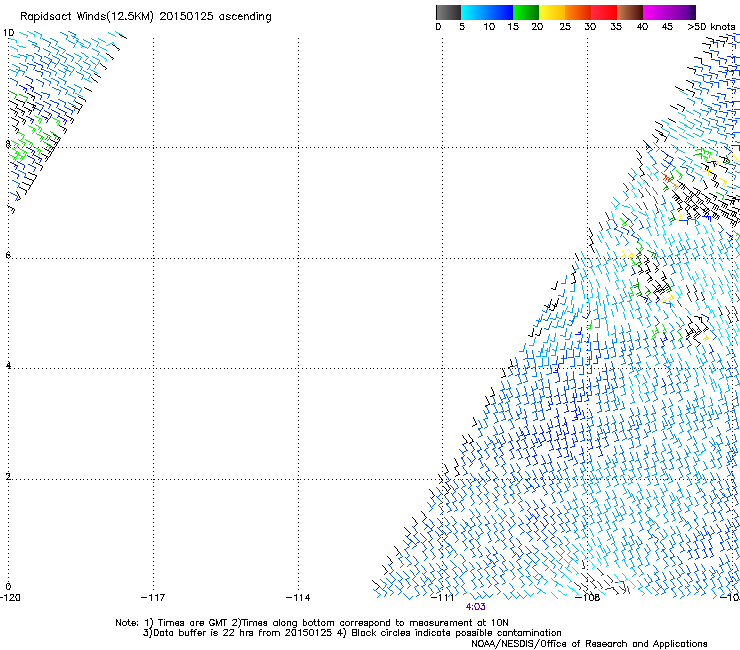
Task: Click the 'Times are GMT' note line
Action: (311, 623)
